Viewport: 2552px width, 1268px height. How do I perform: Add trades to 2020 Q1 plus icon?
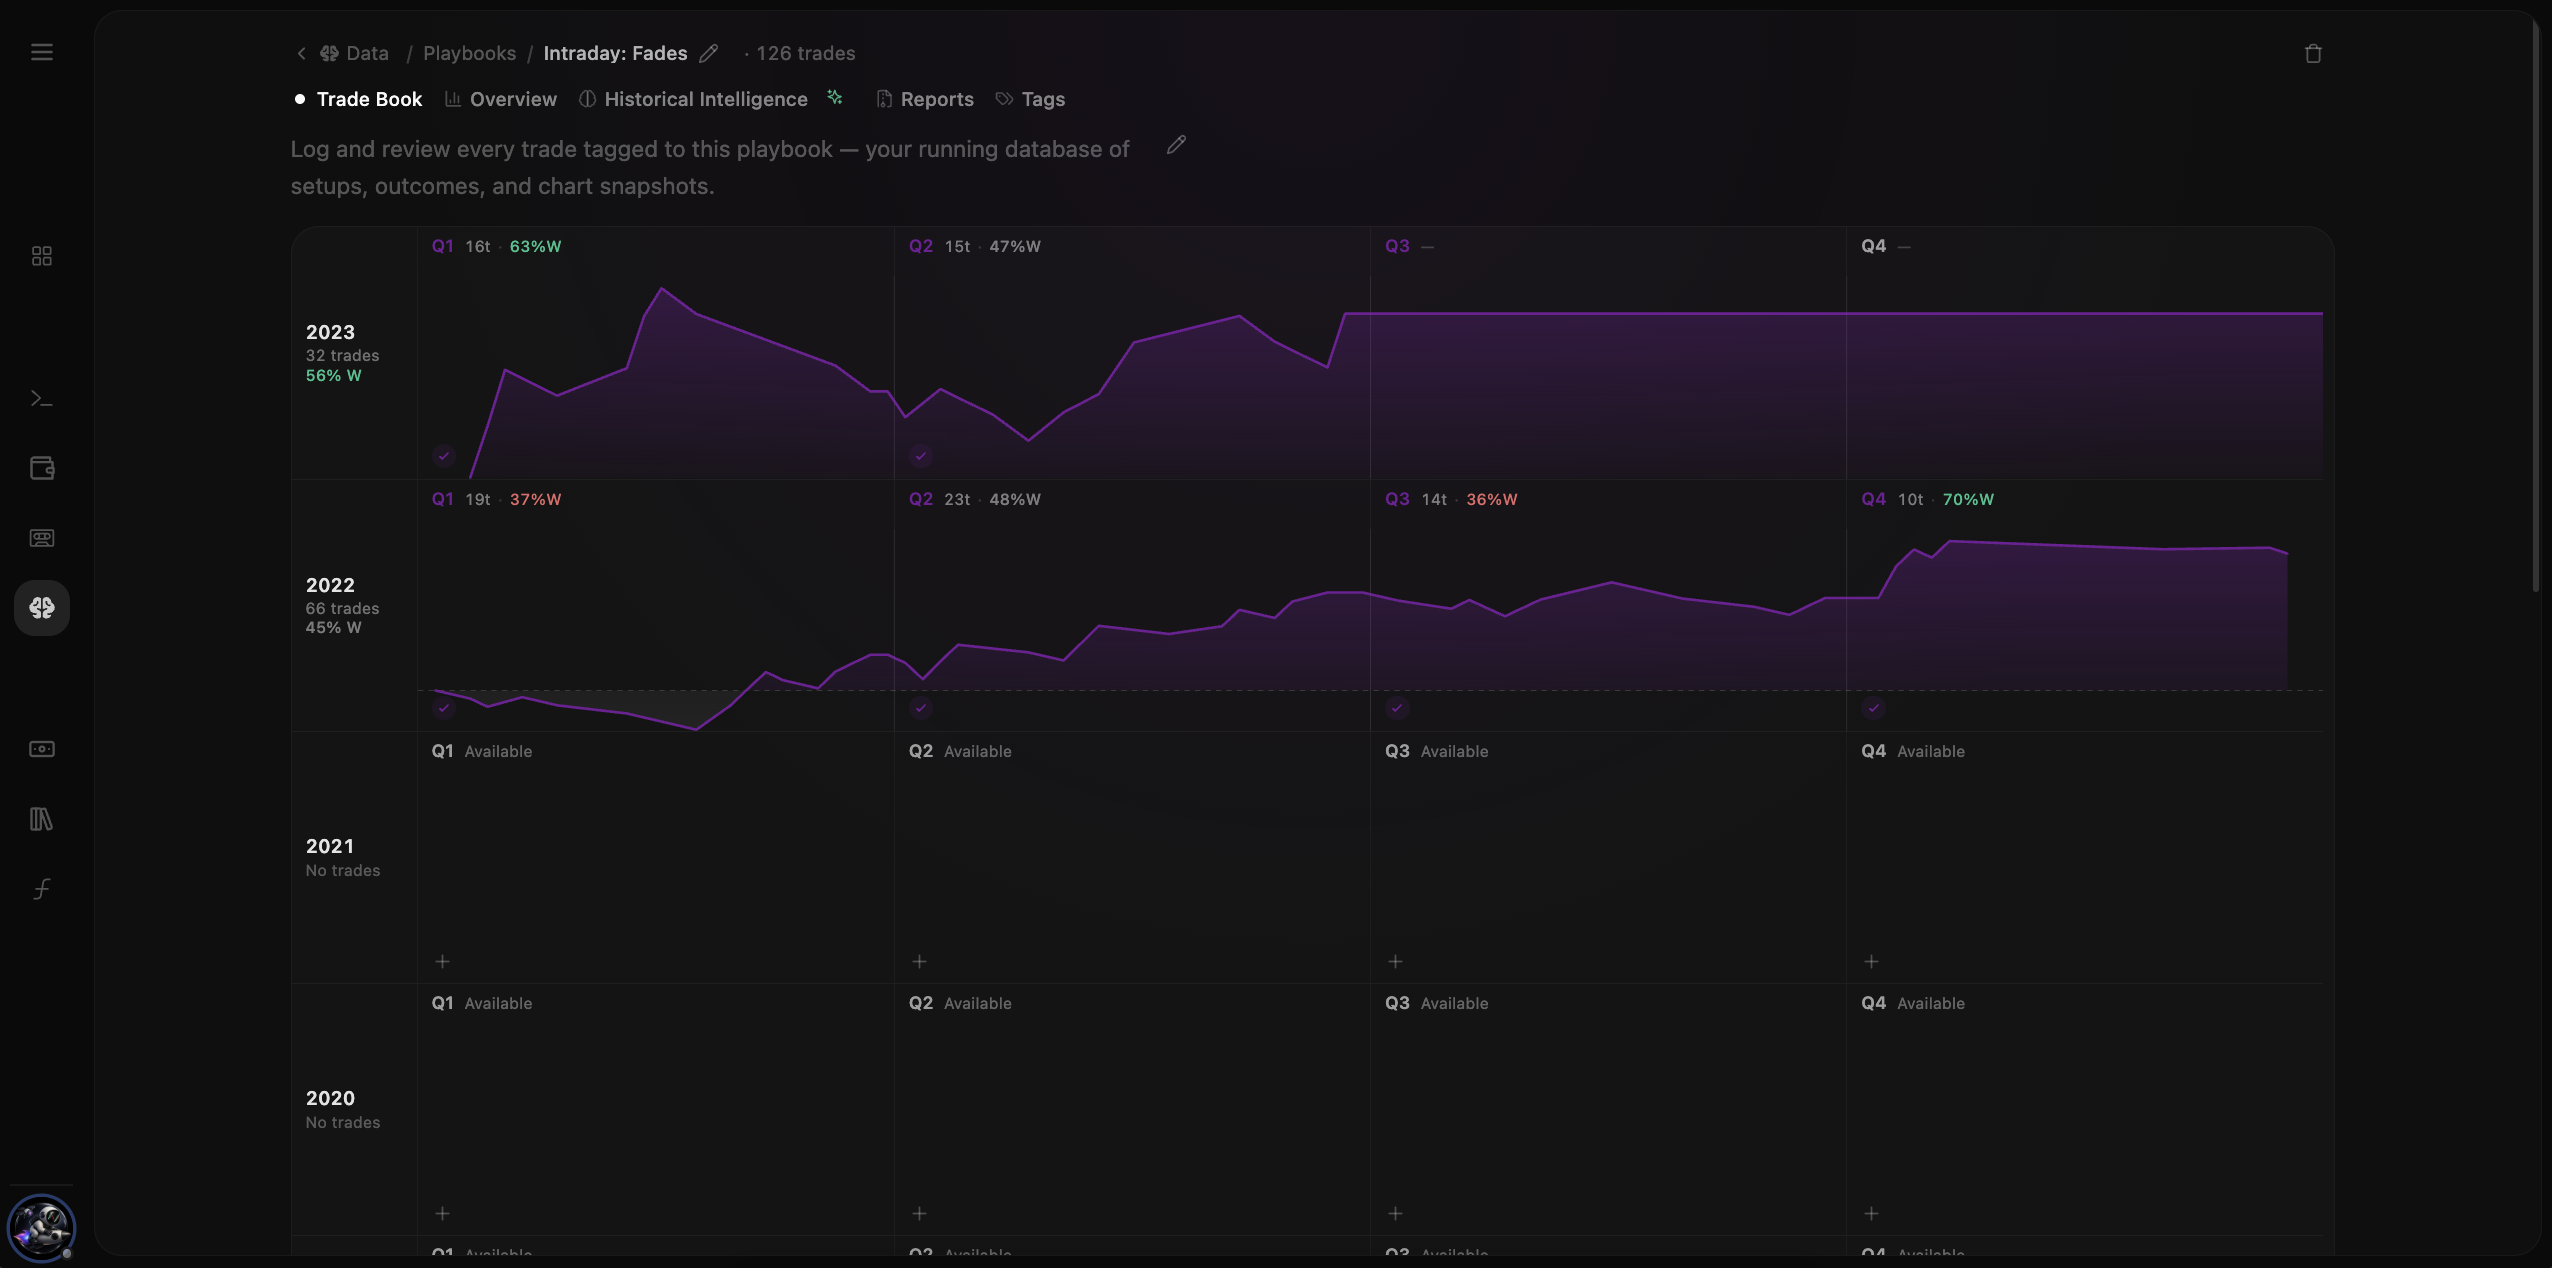[442, 1213]
